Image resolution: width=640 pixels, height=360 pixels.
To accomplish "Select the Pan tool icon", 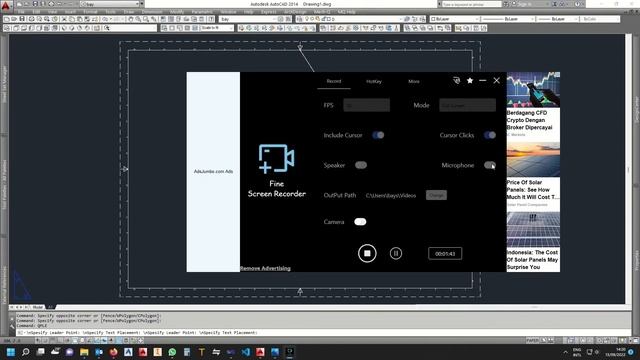I will (130, 19).
